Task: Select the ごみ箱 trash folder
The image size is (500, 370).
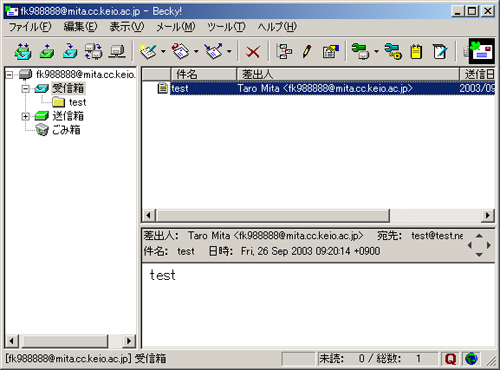Action: pyautogui.click(x=66, y=130)
